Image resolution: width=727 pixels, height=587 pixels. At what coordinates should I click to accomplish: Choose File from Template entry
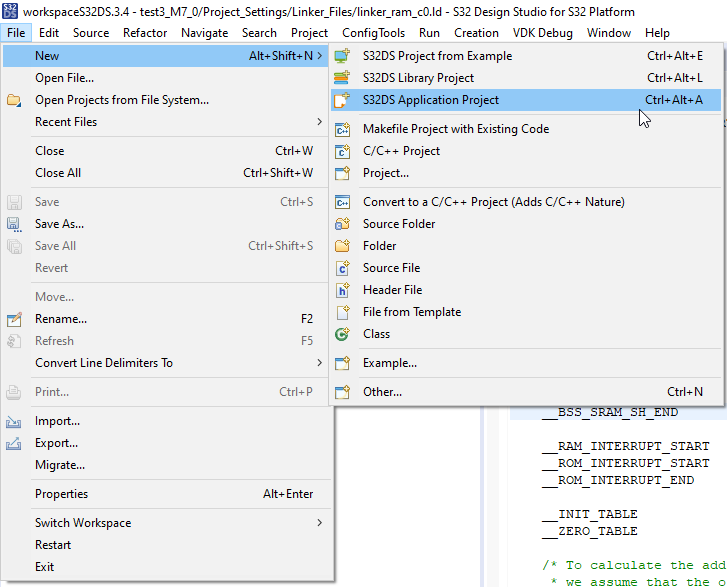[412, 312]
